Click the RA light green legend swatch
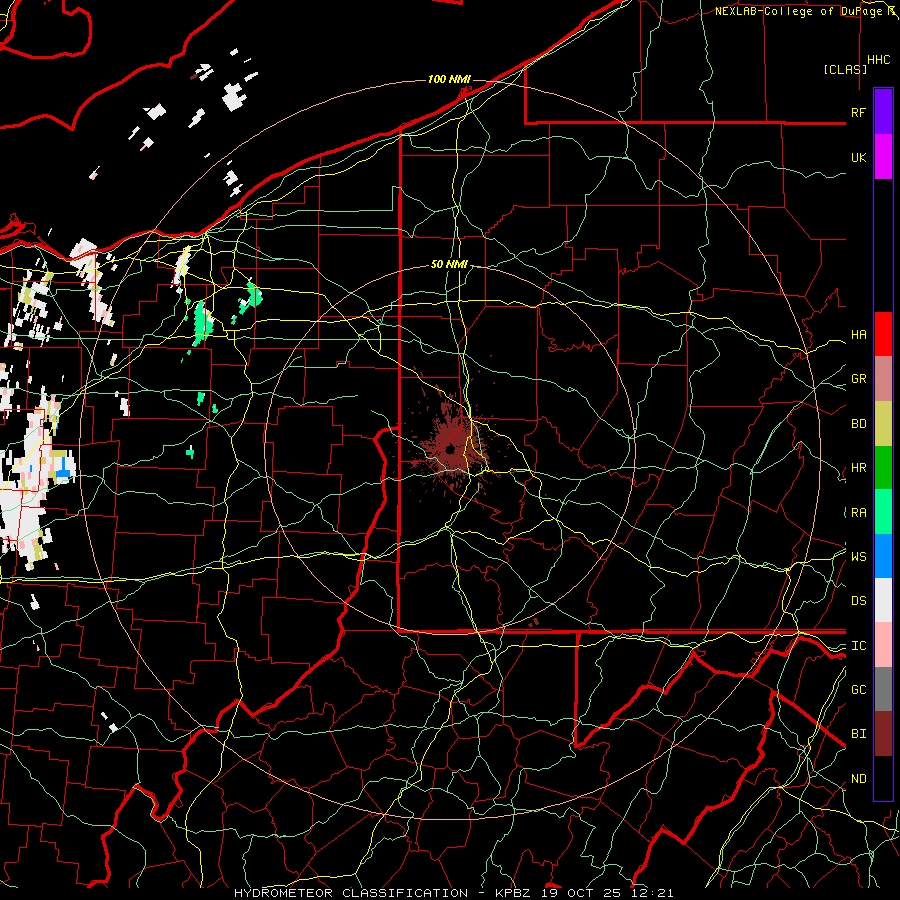 883,512
